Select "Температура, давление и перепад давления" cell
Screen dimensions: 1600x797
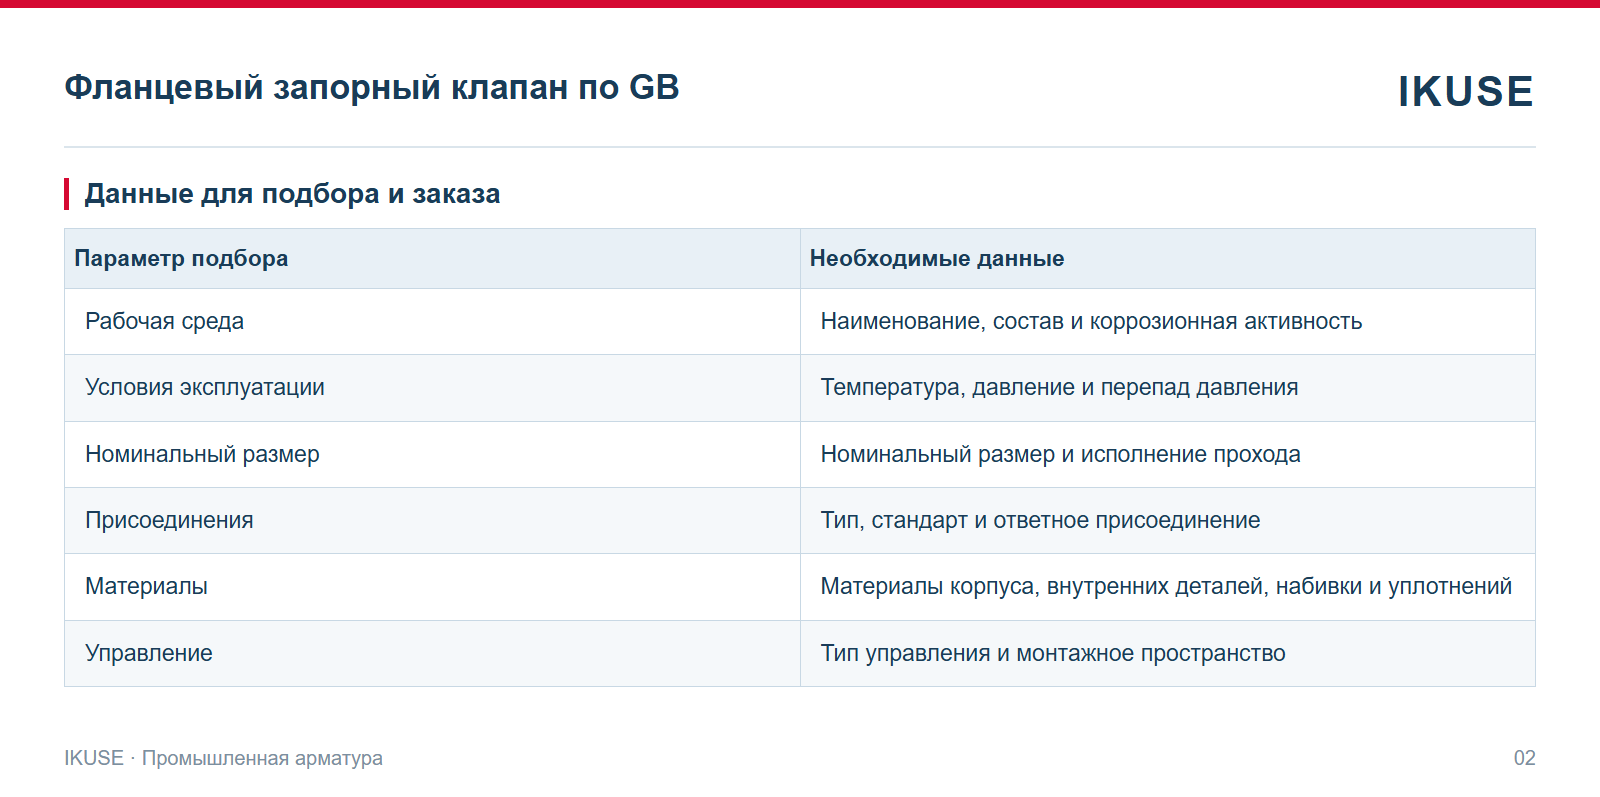1168,388
